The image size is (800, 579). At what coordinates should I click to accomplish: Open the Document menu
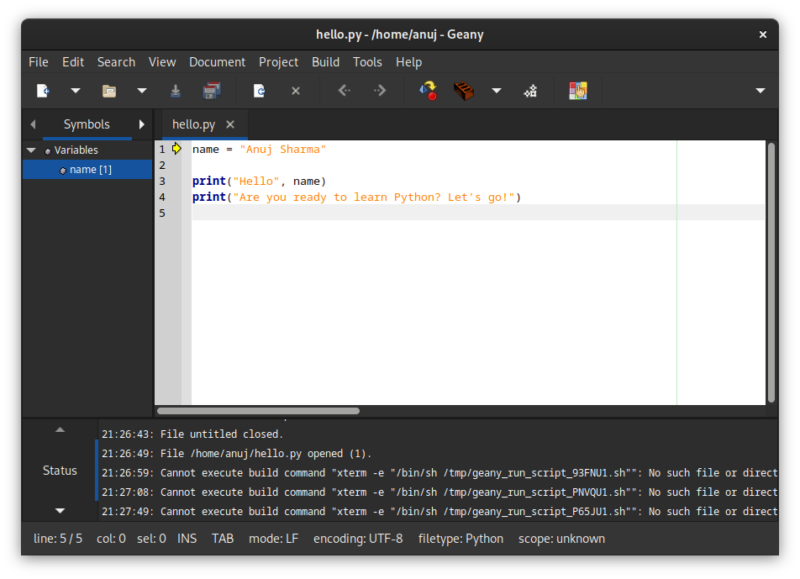(217, 61)
